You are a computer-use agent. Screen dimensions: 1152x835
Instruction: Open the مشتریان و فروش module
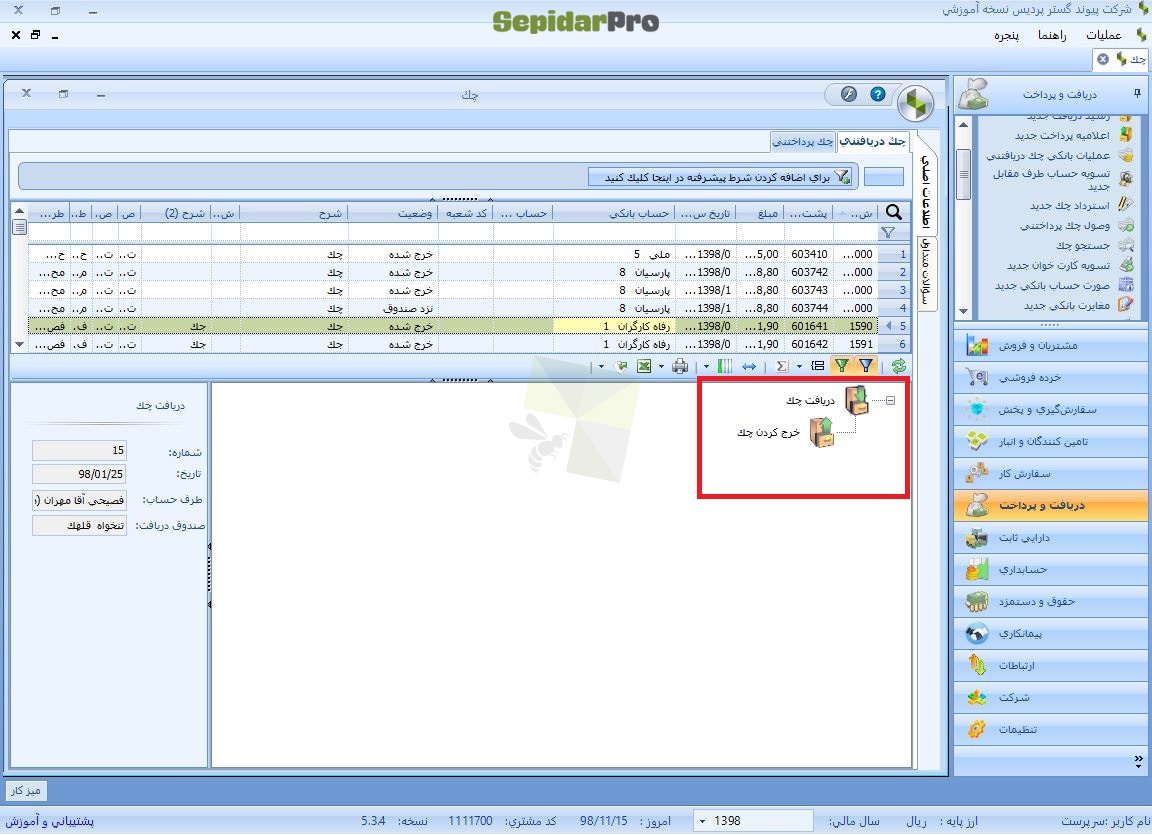point(1051,345)
